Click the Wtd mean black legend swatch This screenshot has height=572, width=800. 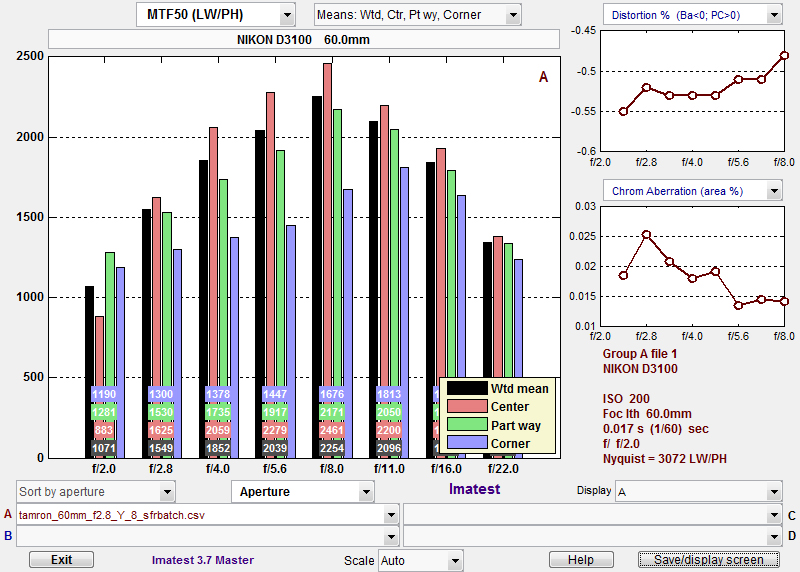[x=467, y=388]
